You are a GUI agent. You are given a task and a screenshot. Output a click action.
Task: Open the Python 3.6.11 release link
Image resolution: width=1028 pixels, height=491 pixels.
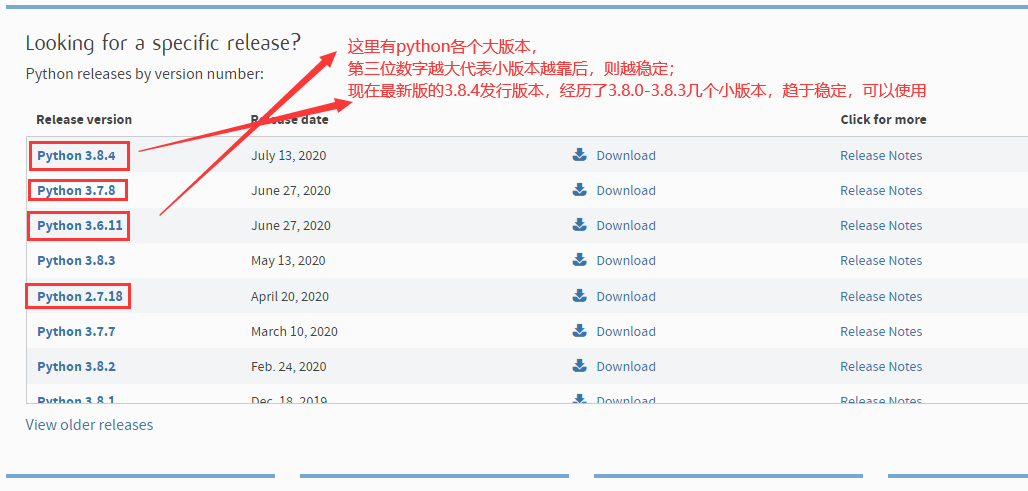tap(80, 226)
